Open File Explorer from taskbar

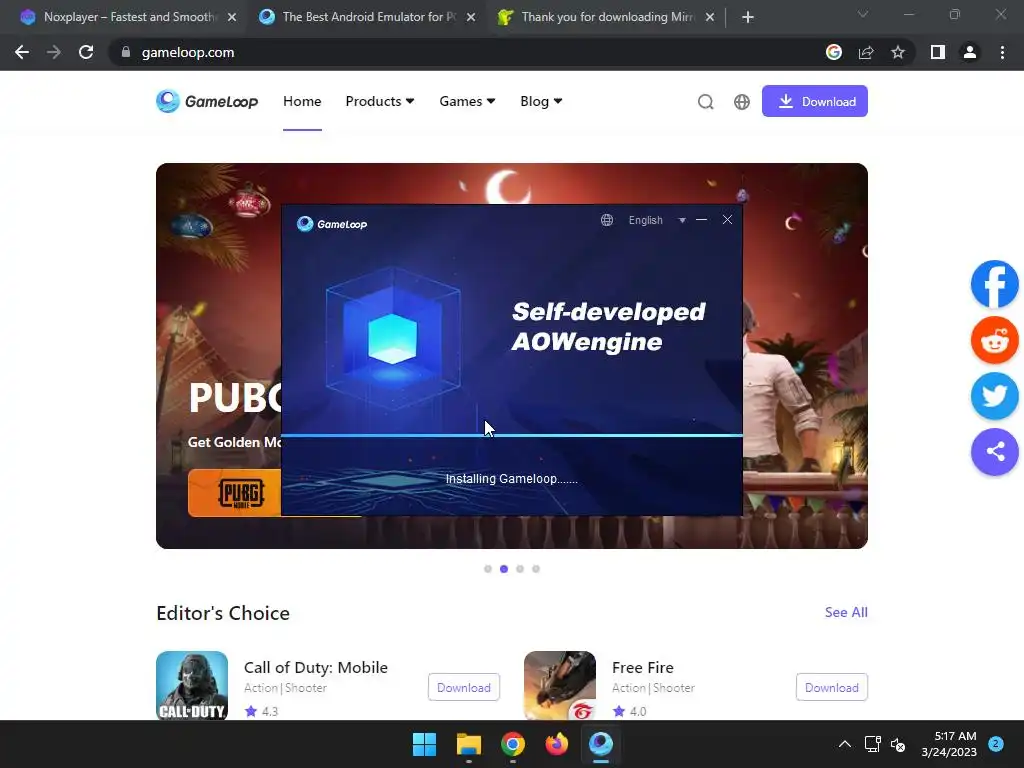(x=468, y=744)
